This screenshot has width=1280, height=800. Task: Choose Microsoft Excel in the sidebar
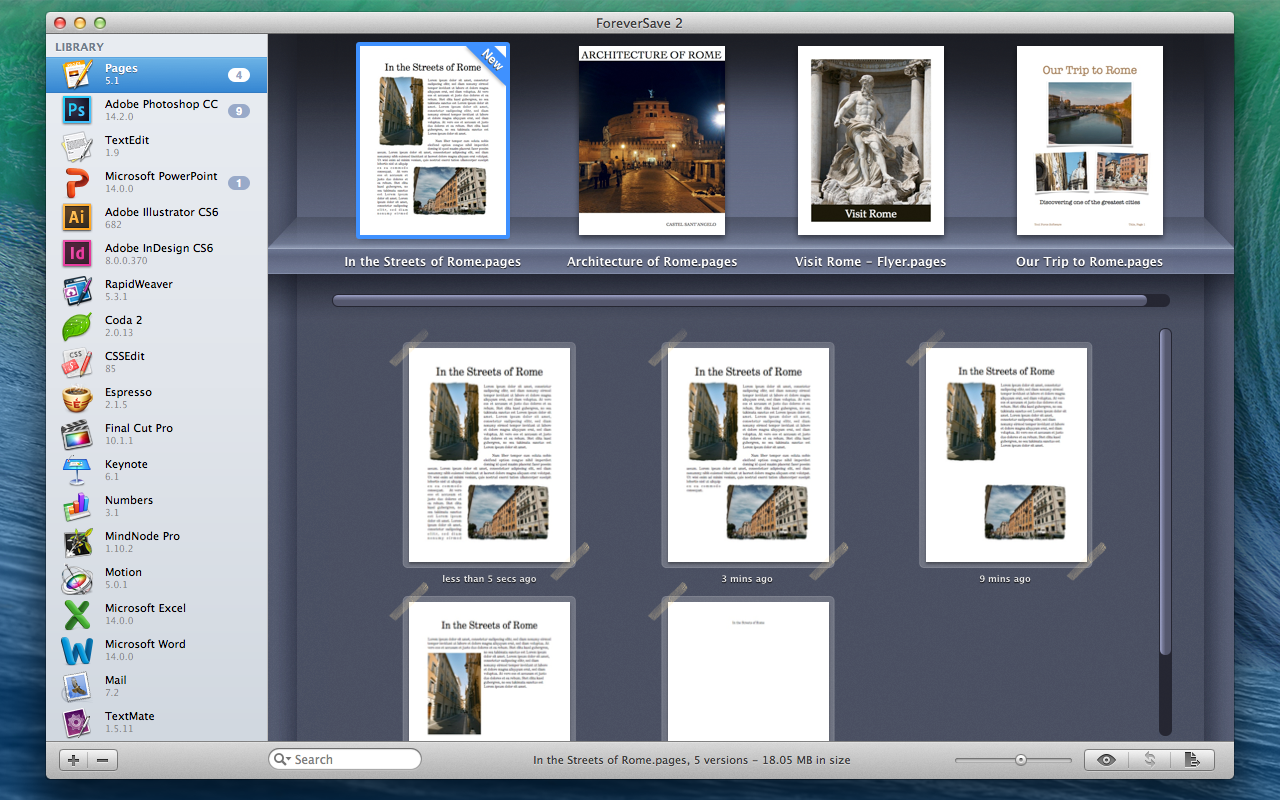(x=156, y=615)
